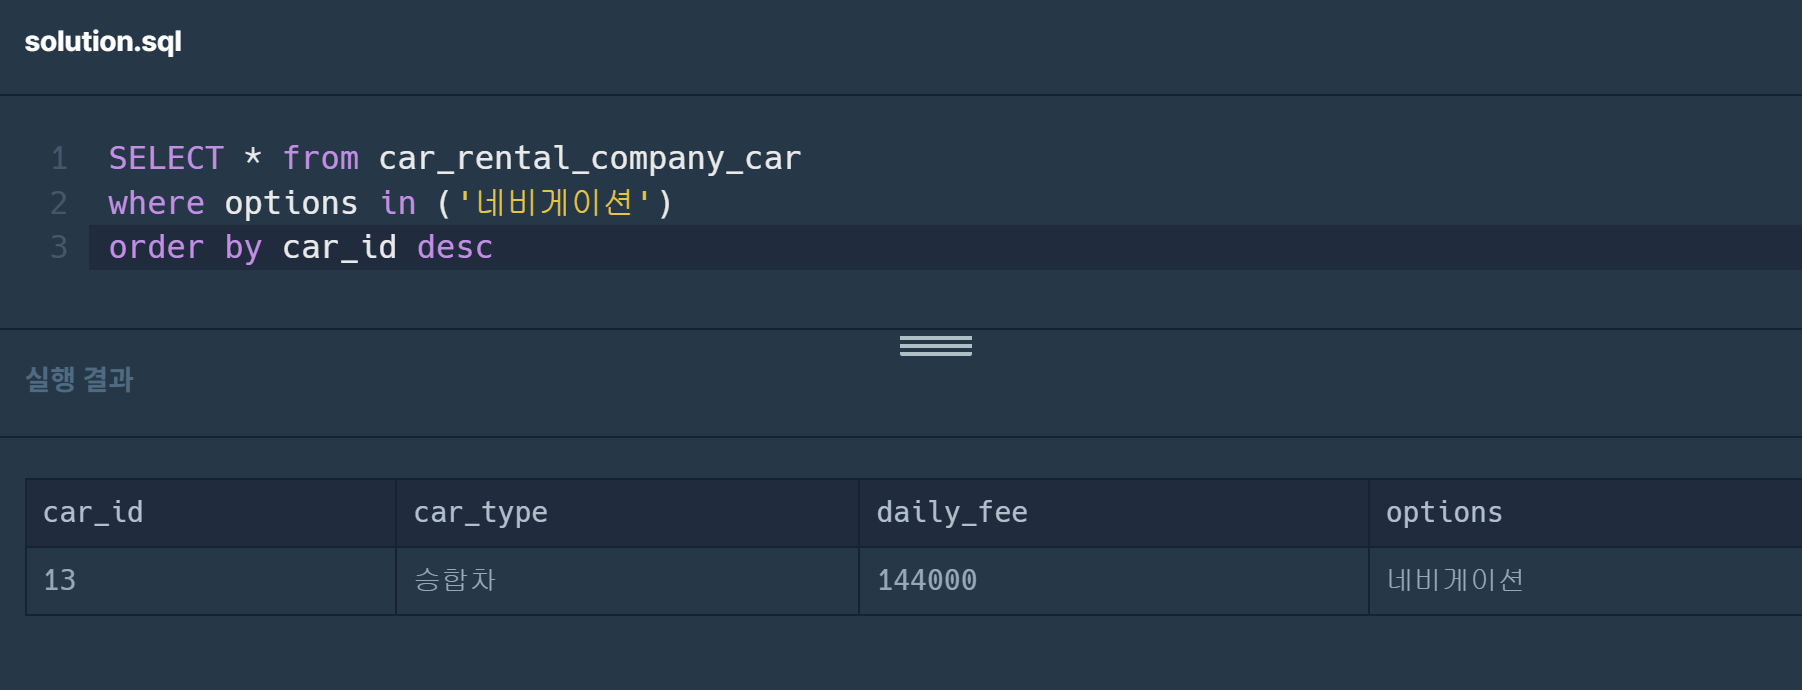Viewport: 1802px width, 690px height.
Task: Click line number 3 in gutter
Action: tap(59, 247)
